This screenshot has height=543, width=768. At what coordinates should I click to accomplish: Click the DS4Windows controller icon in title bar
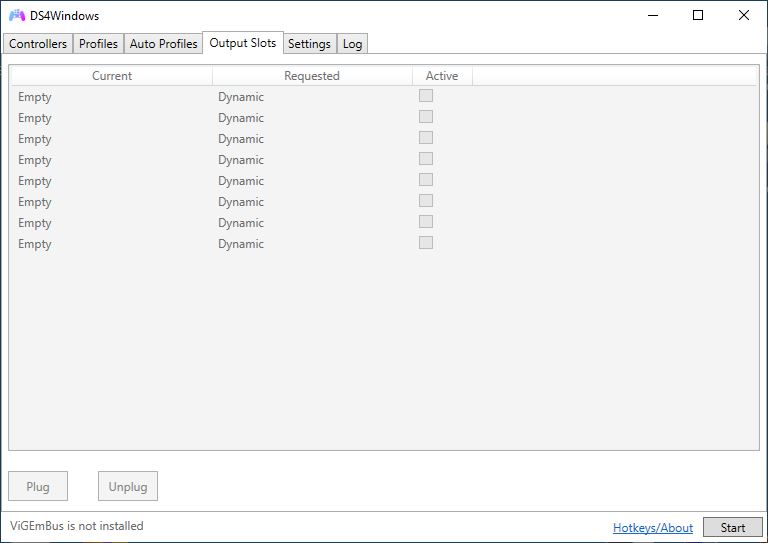(x=17, y=16)
